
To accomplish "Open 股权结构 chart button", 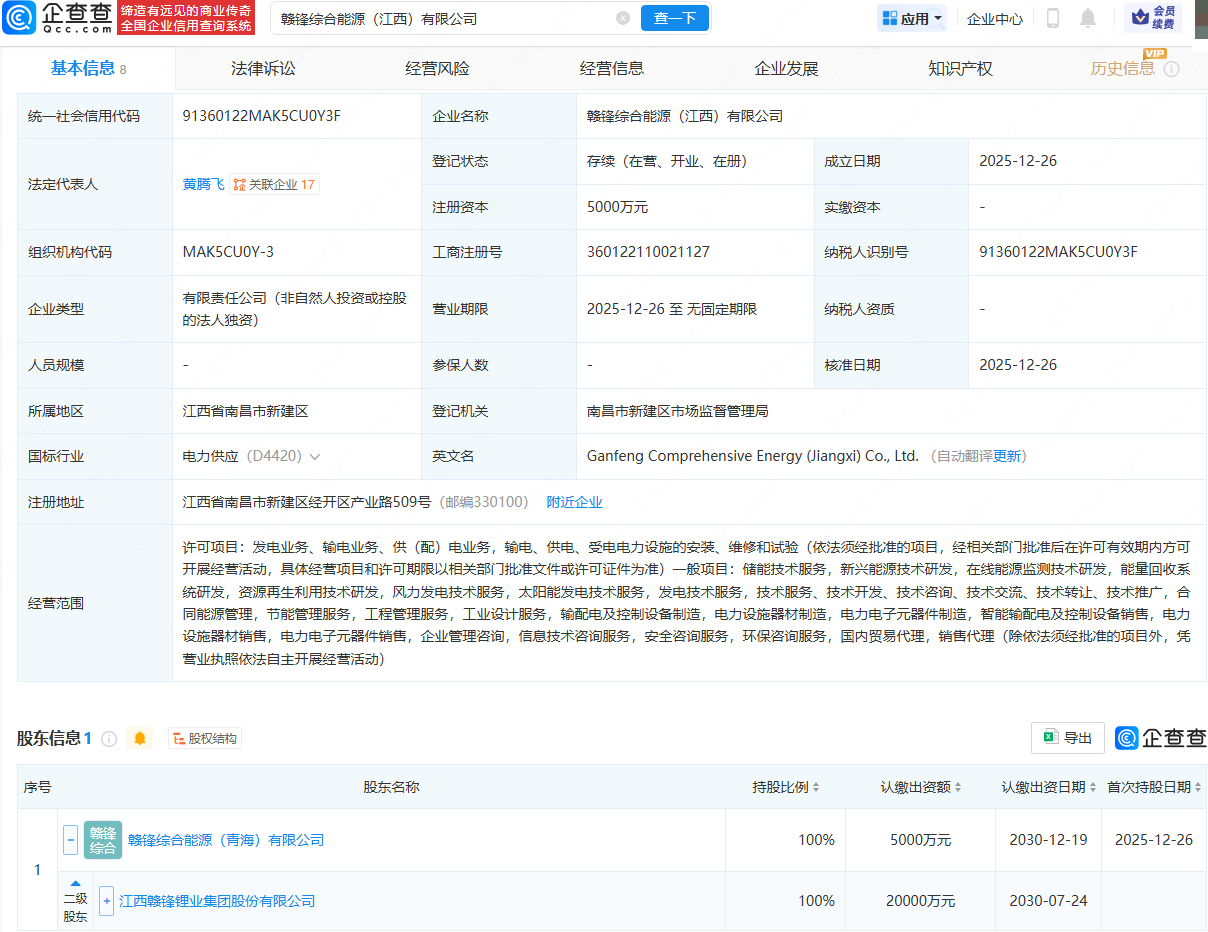I will [205, 739].
